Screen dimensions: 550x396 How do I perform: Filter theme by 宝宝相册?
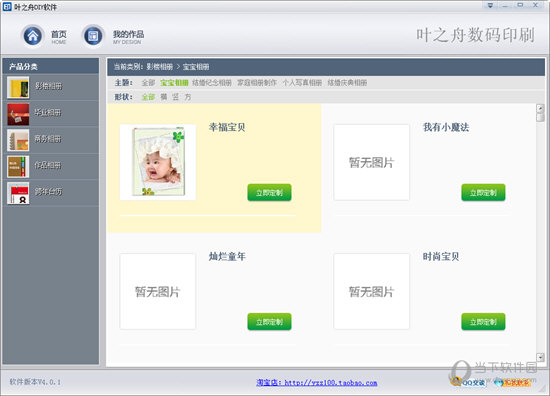click(174, 83)
